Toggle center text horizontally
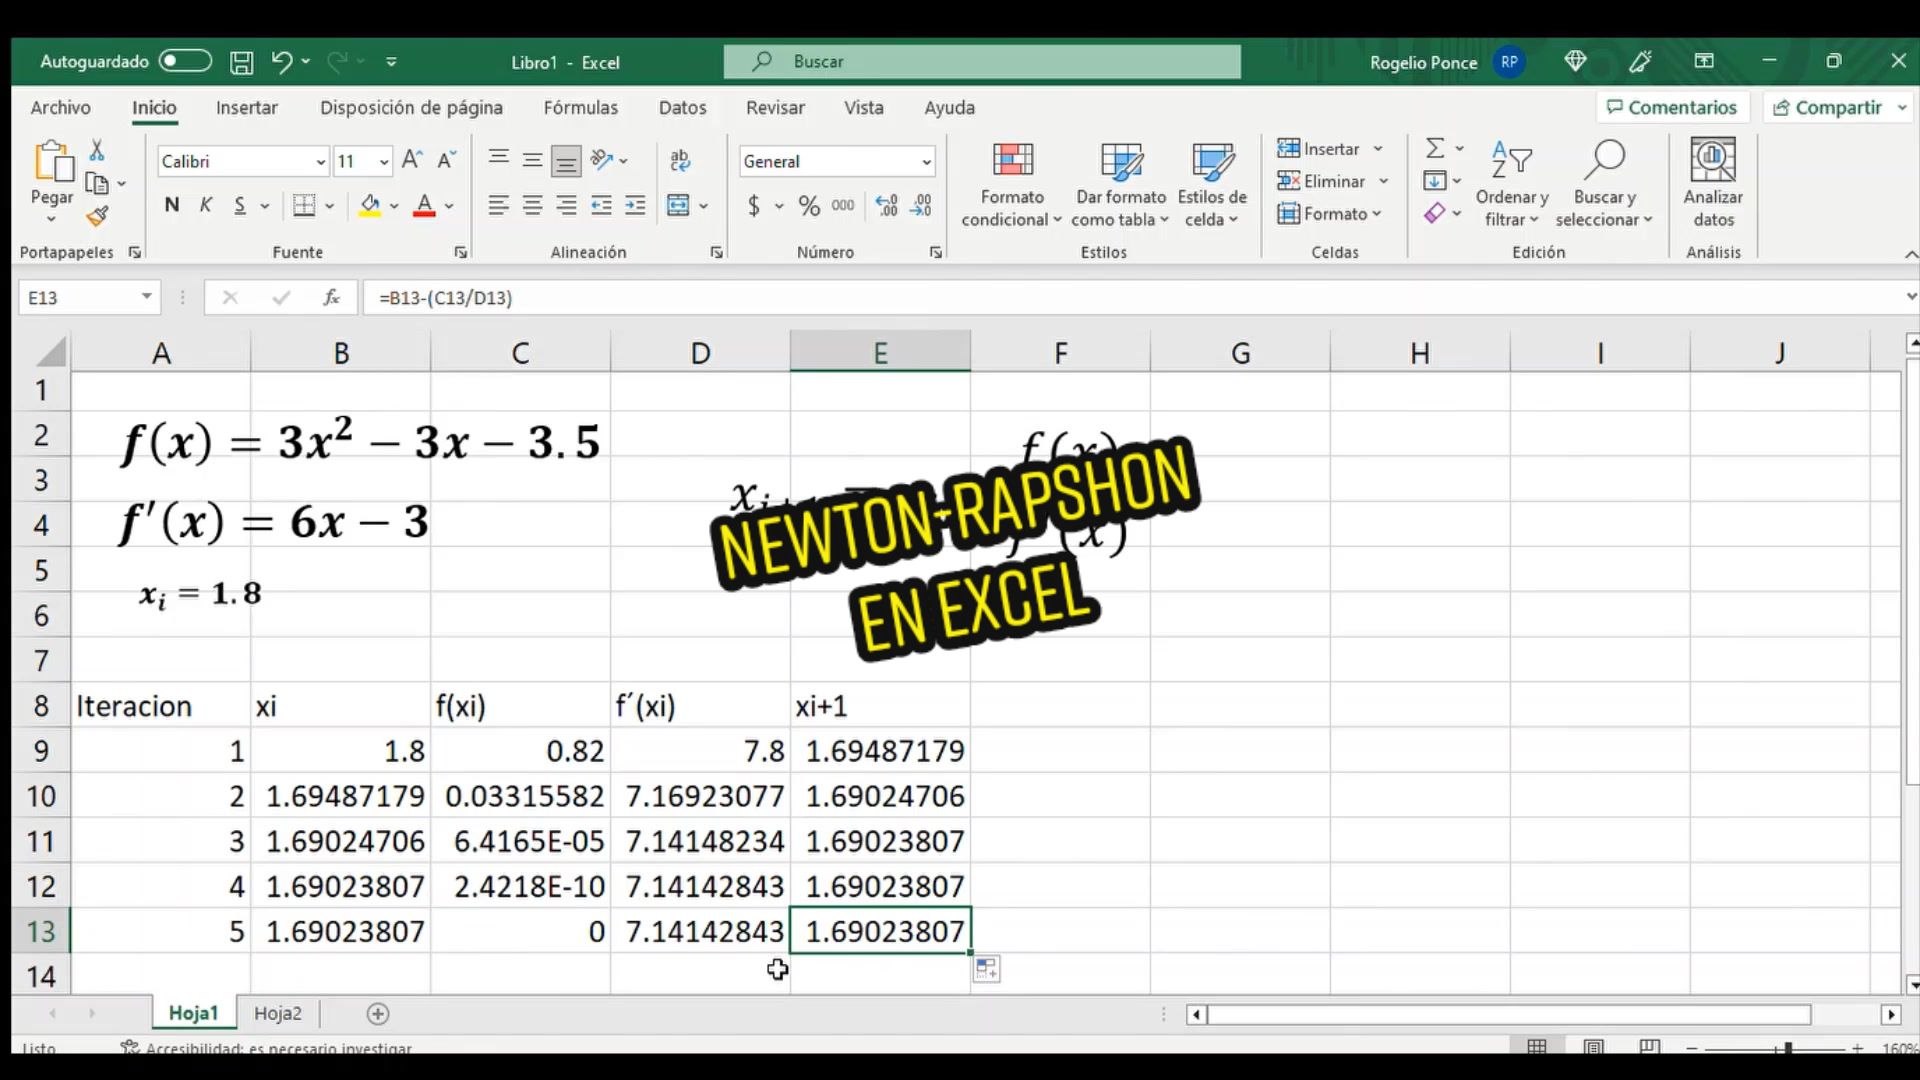 (532, 206)
